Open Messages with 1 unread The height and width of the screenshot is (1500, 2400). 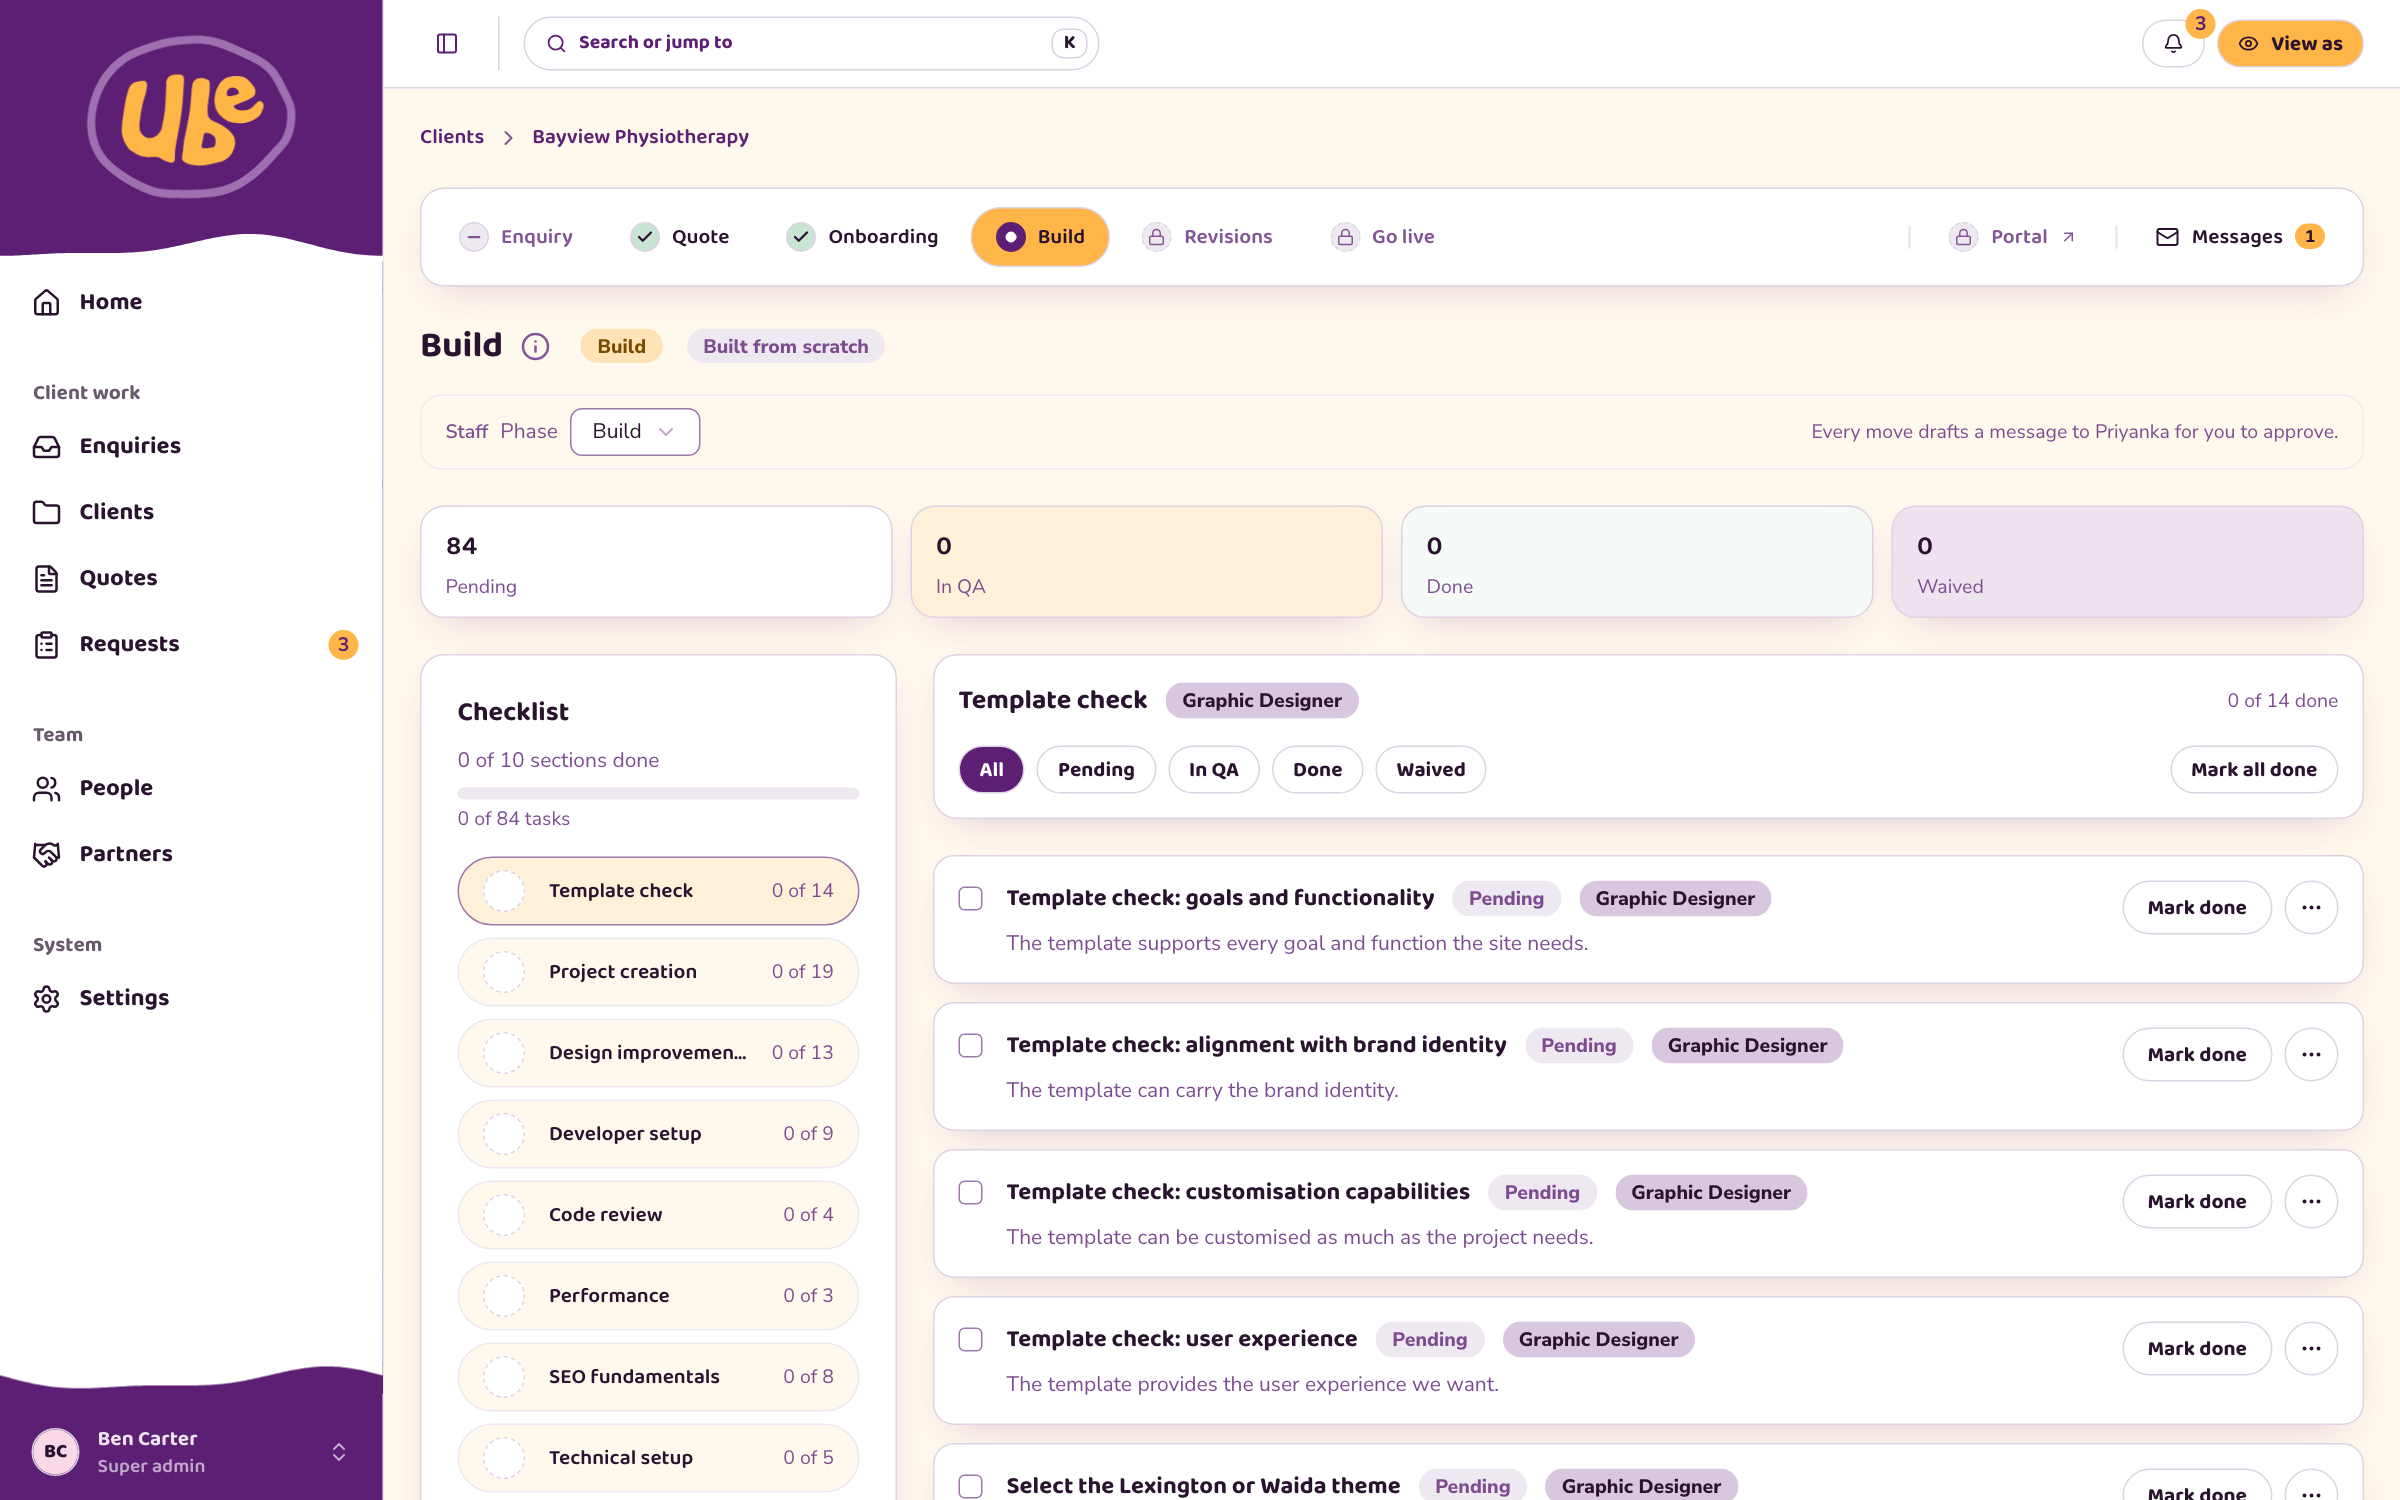click(x=2239, y=237)
